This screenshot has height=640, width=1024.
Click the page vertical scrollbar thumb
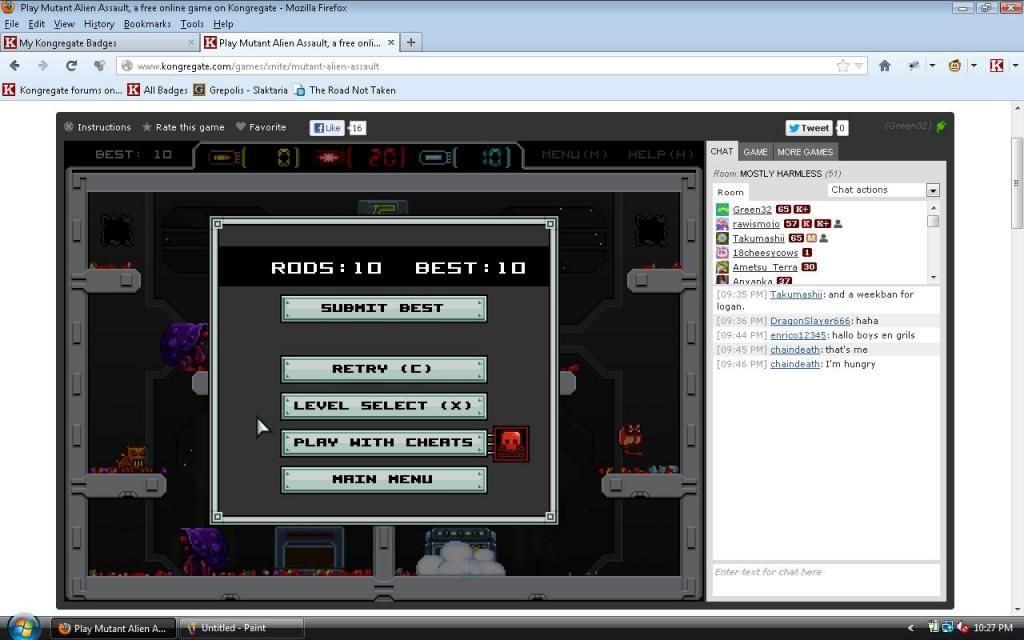(1017, 183)
